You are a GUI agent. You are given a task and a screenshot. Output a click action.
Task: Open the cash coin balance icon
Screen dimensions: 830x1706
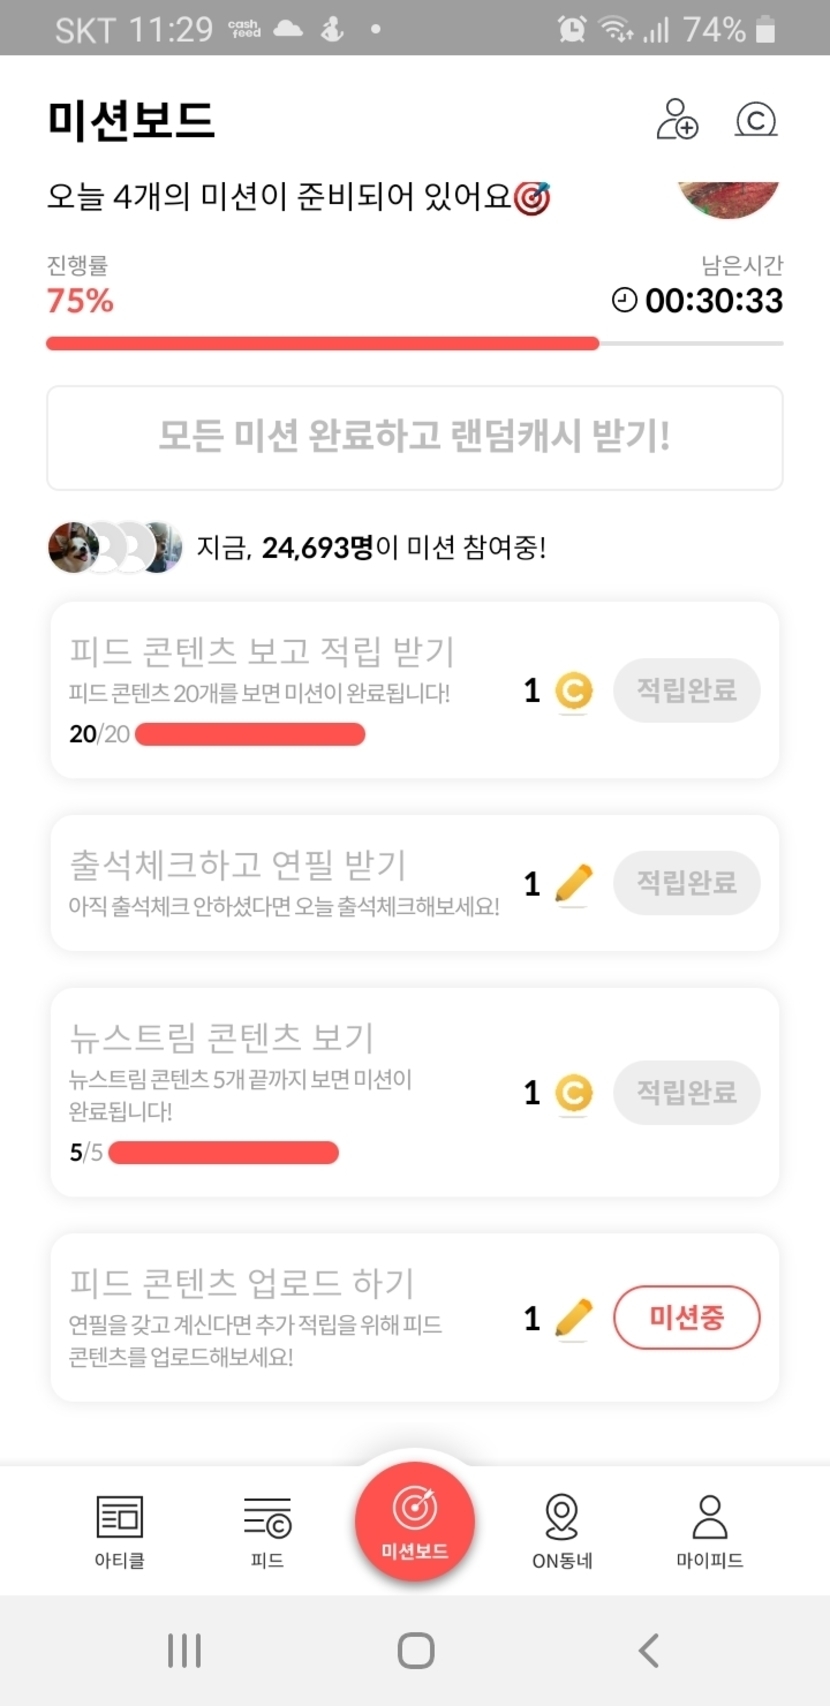pos(756,120)
